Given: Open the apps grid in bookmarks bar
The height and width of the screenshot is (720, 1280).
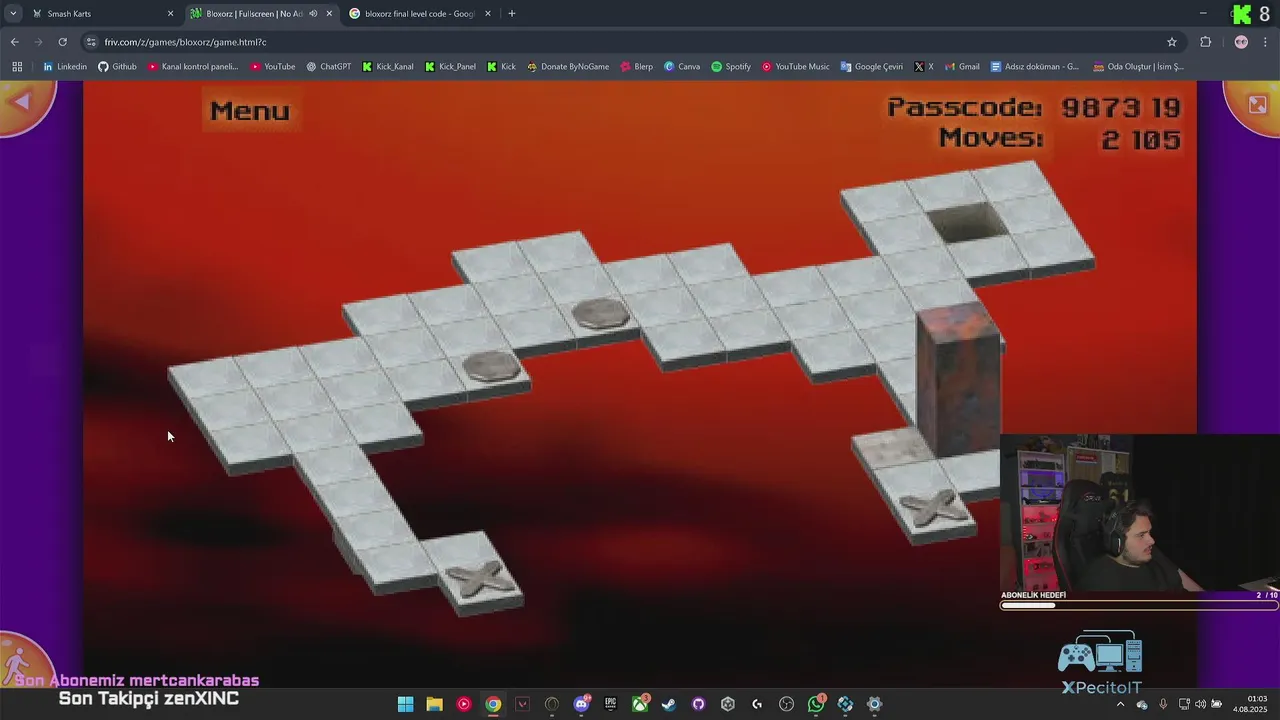Looking at the screenshot, I should coord(17,67).
